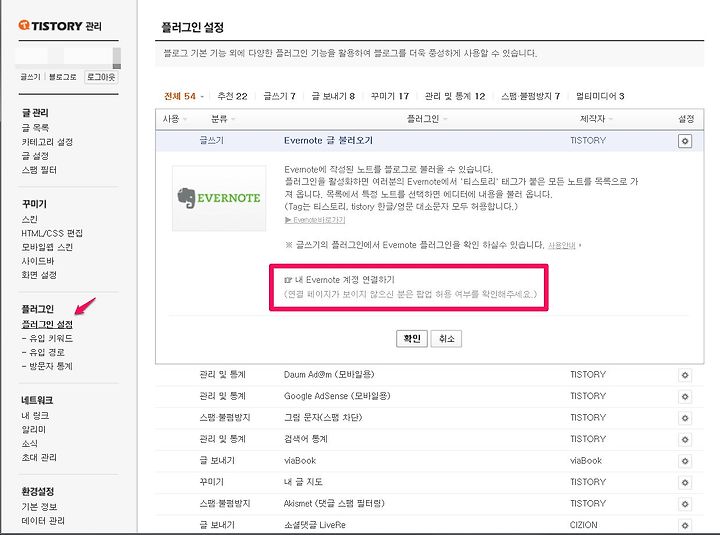
Task: Open settings gear for 내 글 지도
Action: [x=685, y=483]
